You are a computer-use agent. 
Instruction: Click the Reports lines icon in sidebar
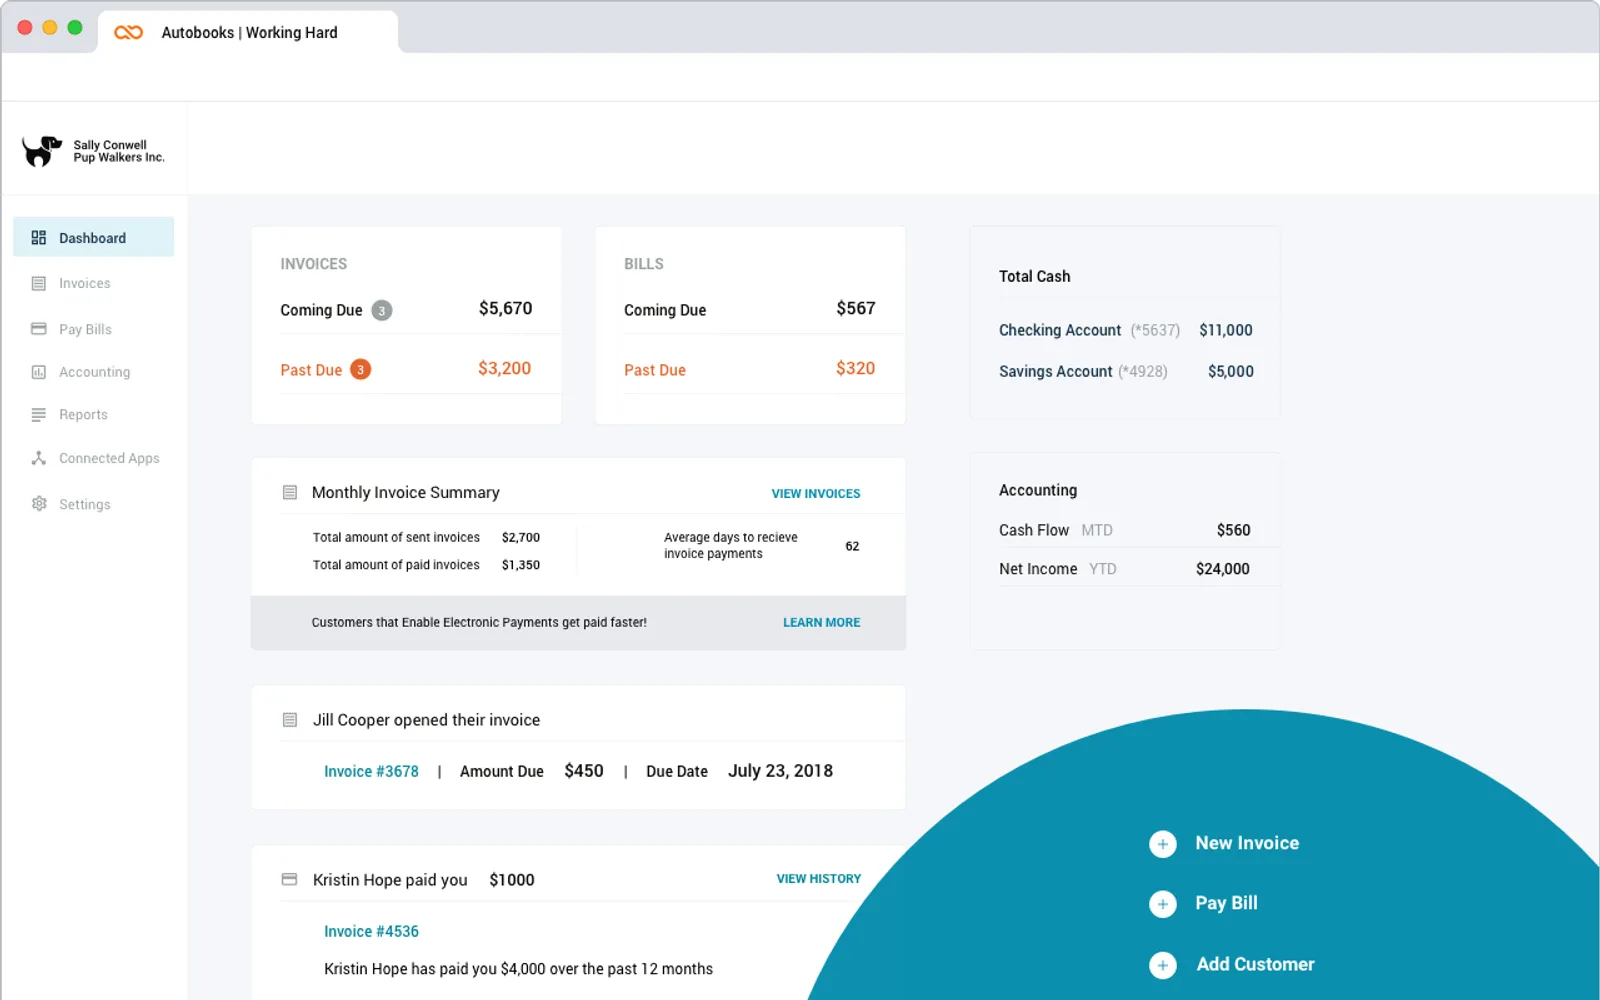click(x=39, y=415)
